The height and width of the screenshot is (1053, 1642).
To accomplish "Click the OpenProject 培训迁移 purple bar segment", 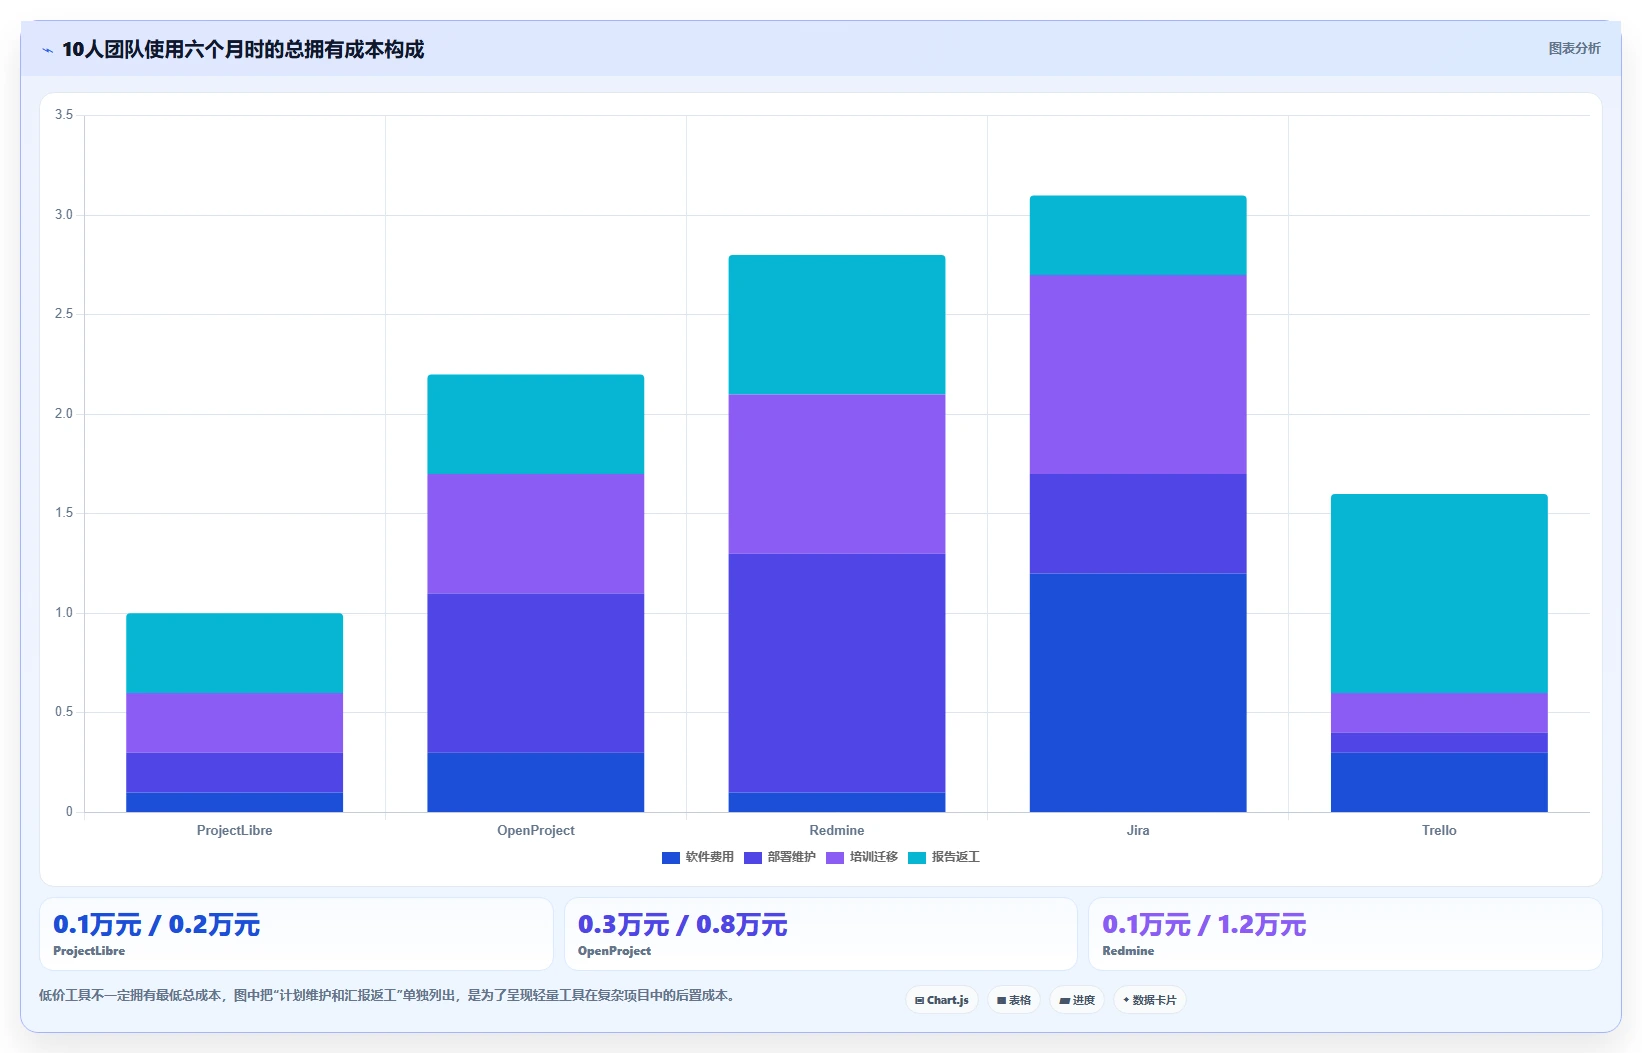I will 536,534.
